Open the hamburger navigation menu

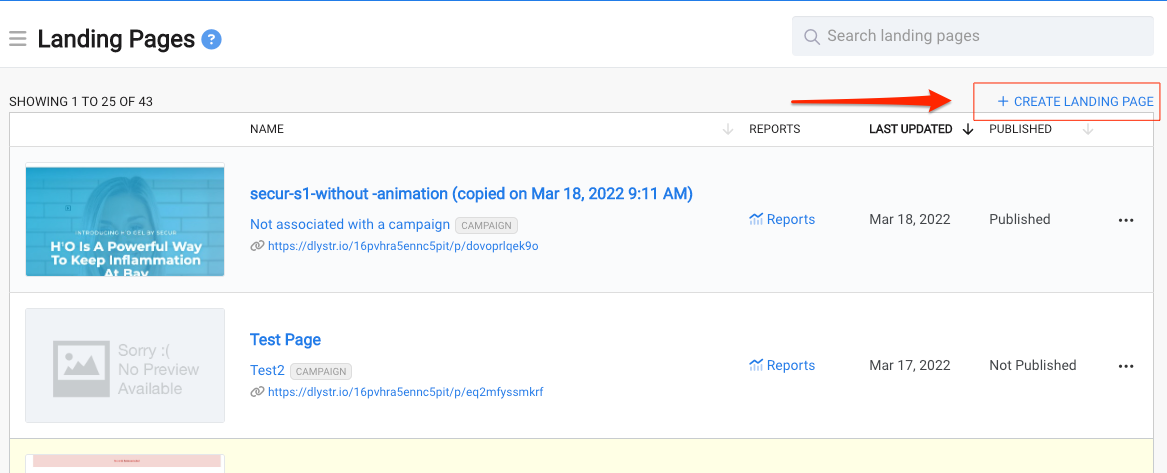point(18,38)
